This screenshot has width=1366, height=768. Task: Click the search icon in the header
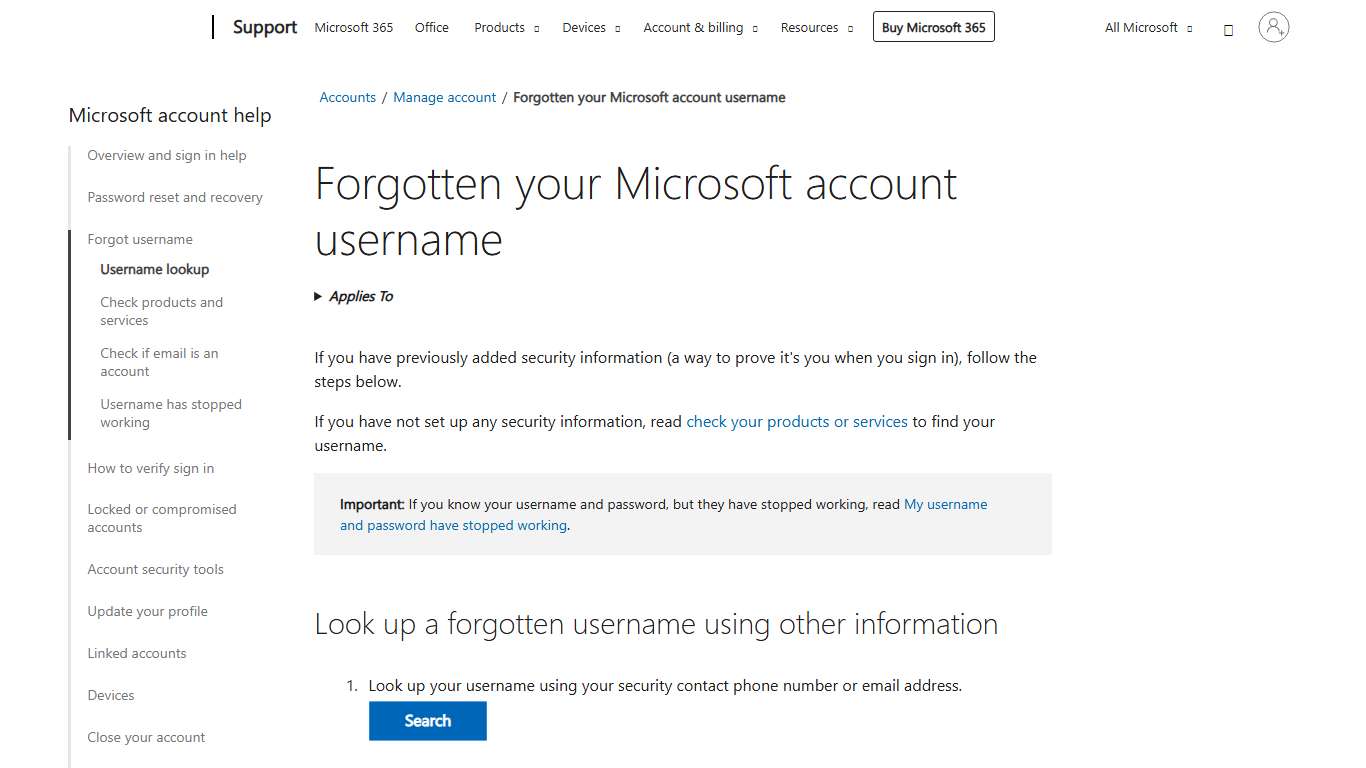point(1228,29)
